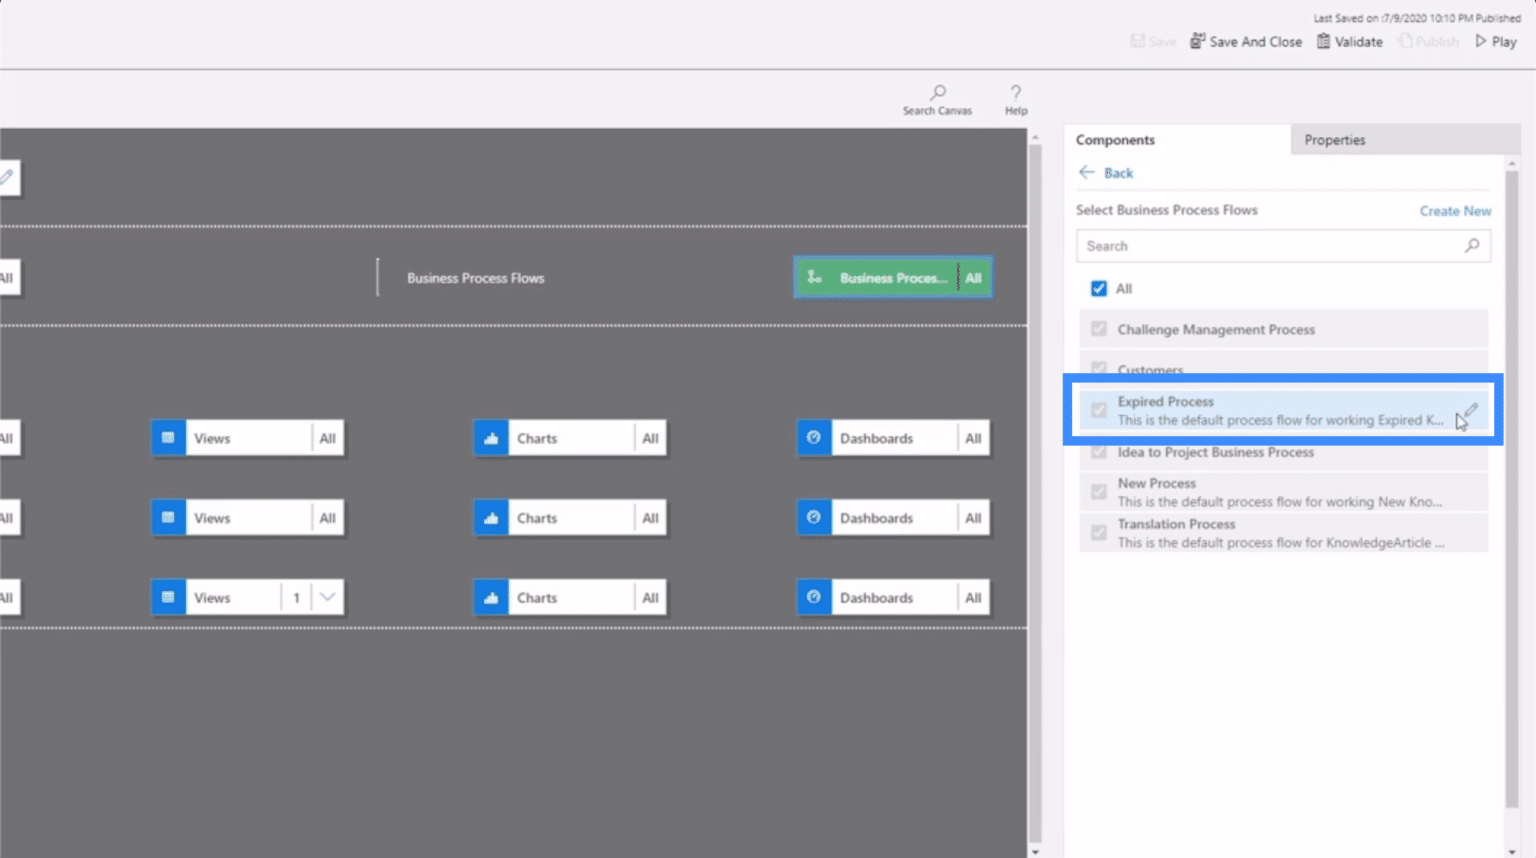
Task: Click the first row Dashboards tile icon
Action: point(814,438)
